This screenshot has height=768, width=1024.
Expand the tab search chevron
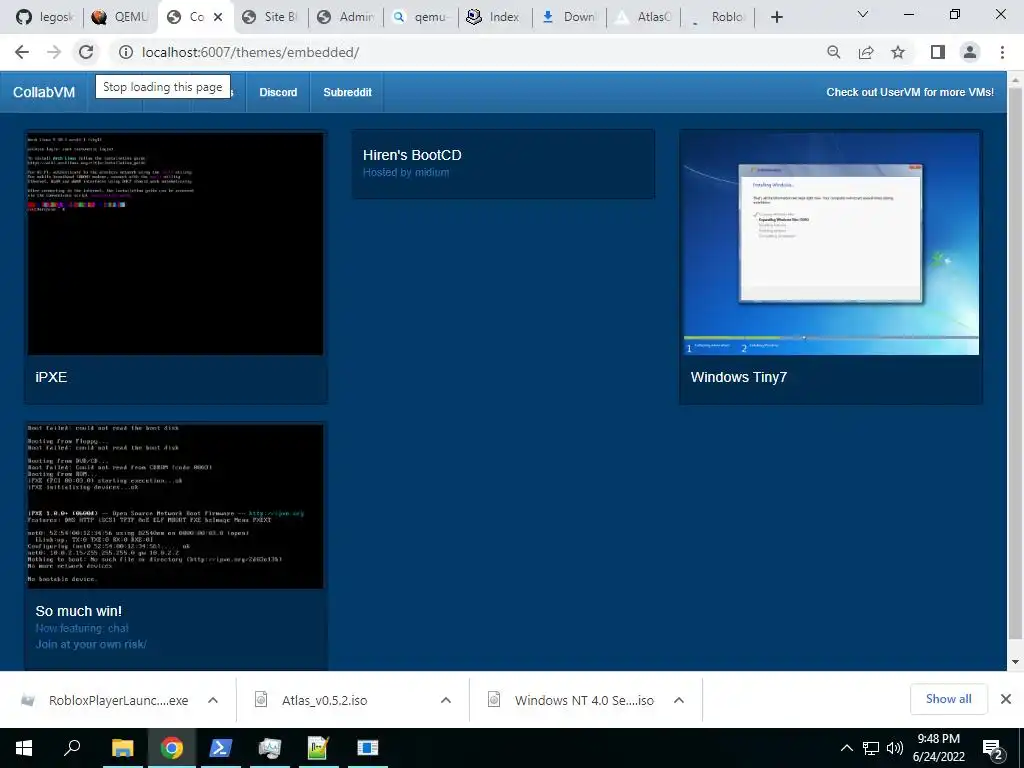pyautogui.click(x=863, y=14)
